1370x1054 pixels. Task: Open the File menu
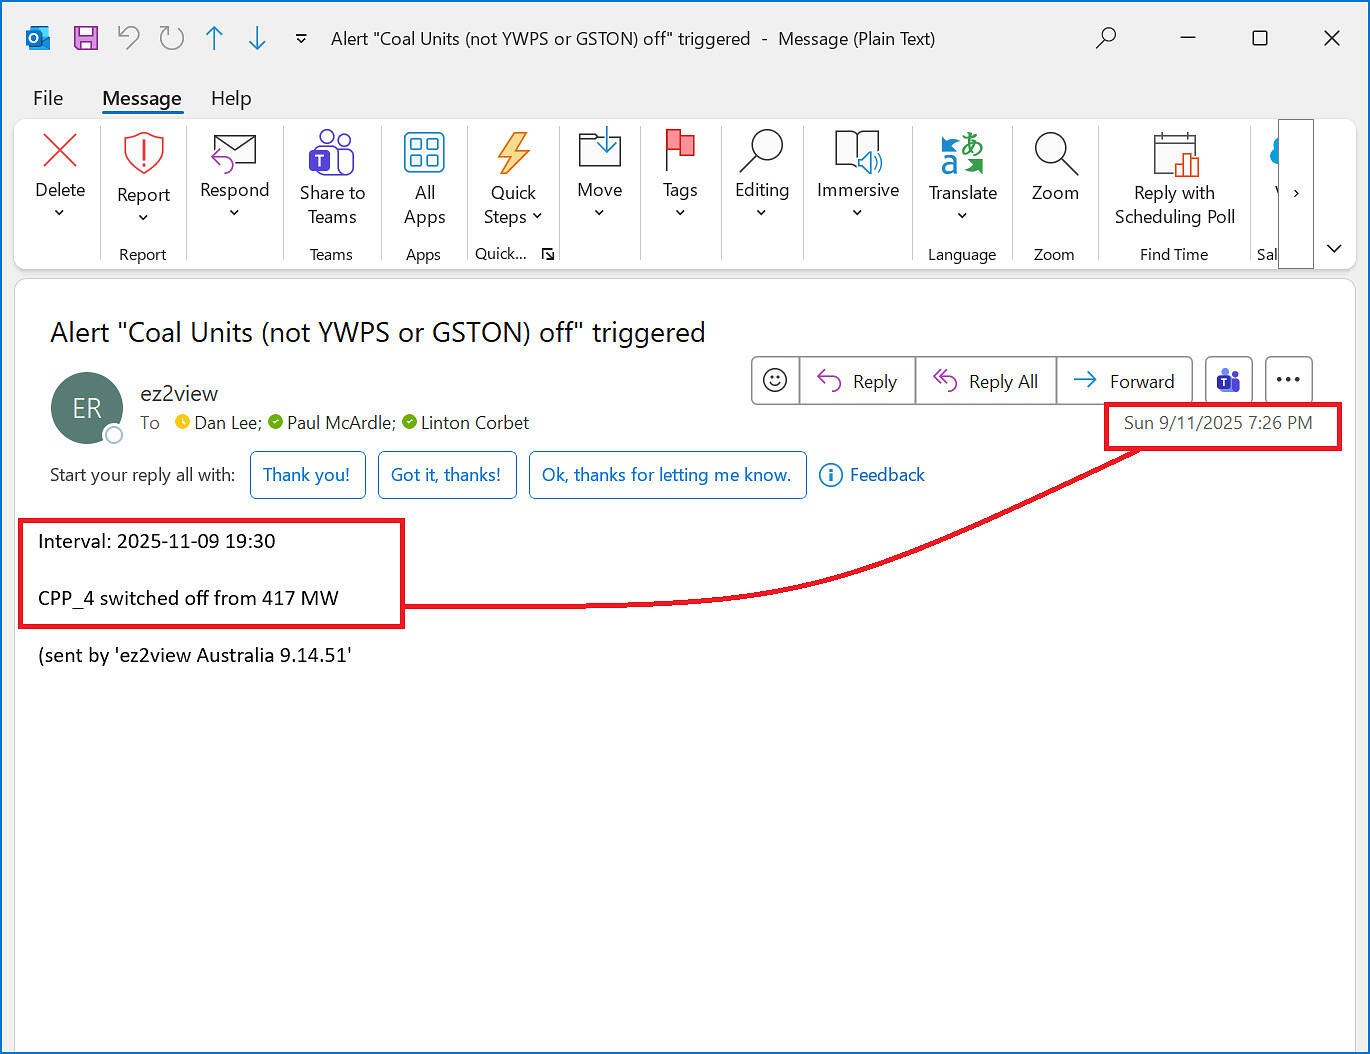click(x=48, y=98)
